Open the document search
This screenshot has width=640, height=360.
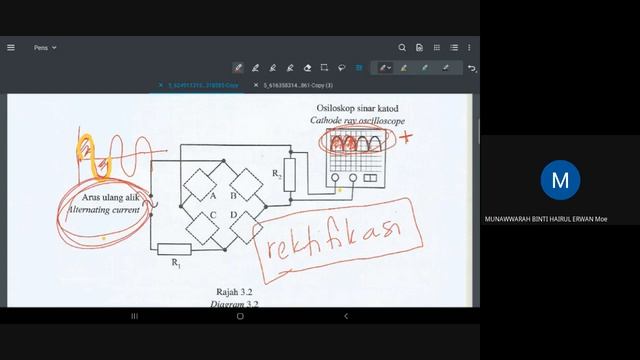pos(402,48)
